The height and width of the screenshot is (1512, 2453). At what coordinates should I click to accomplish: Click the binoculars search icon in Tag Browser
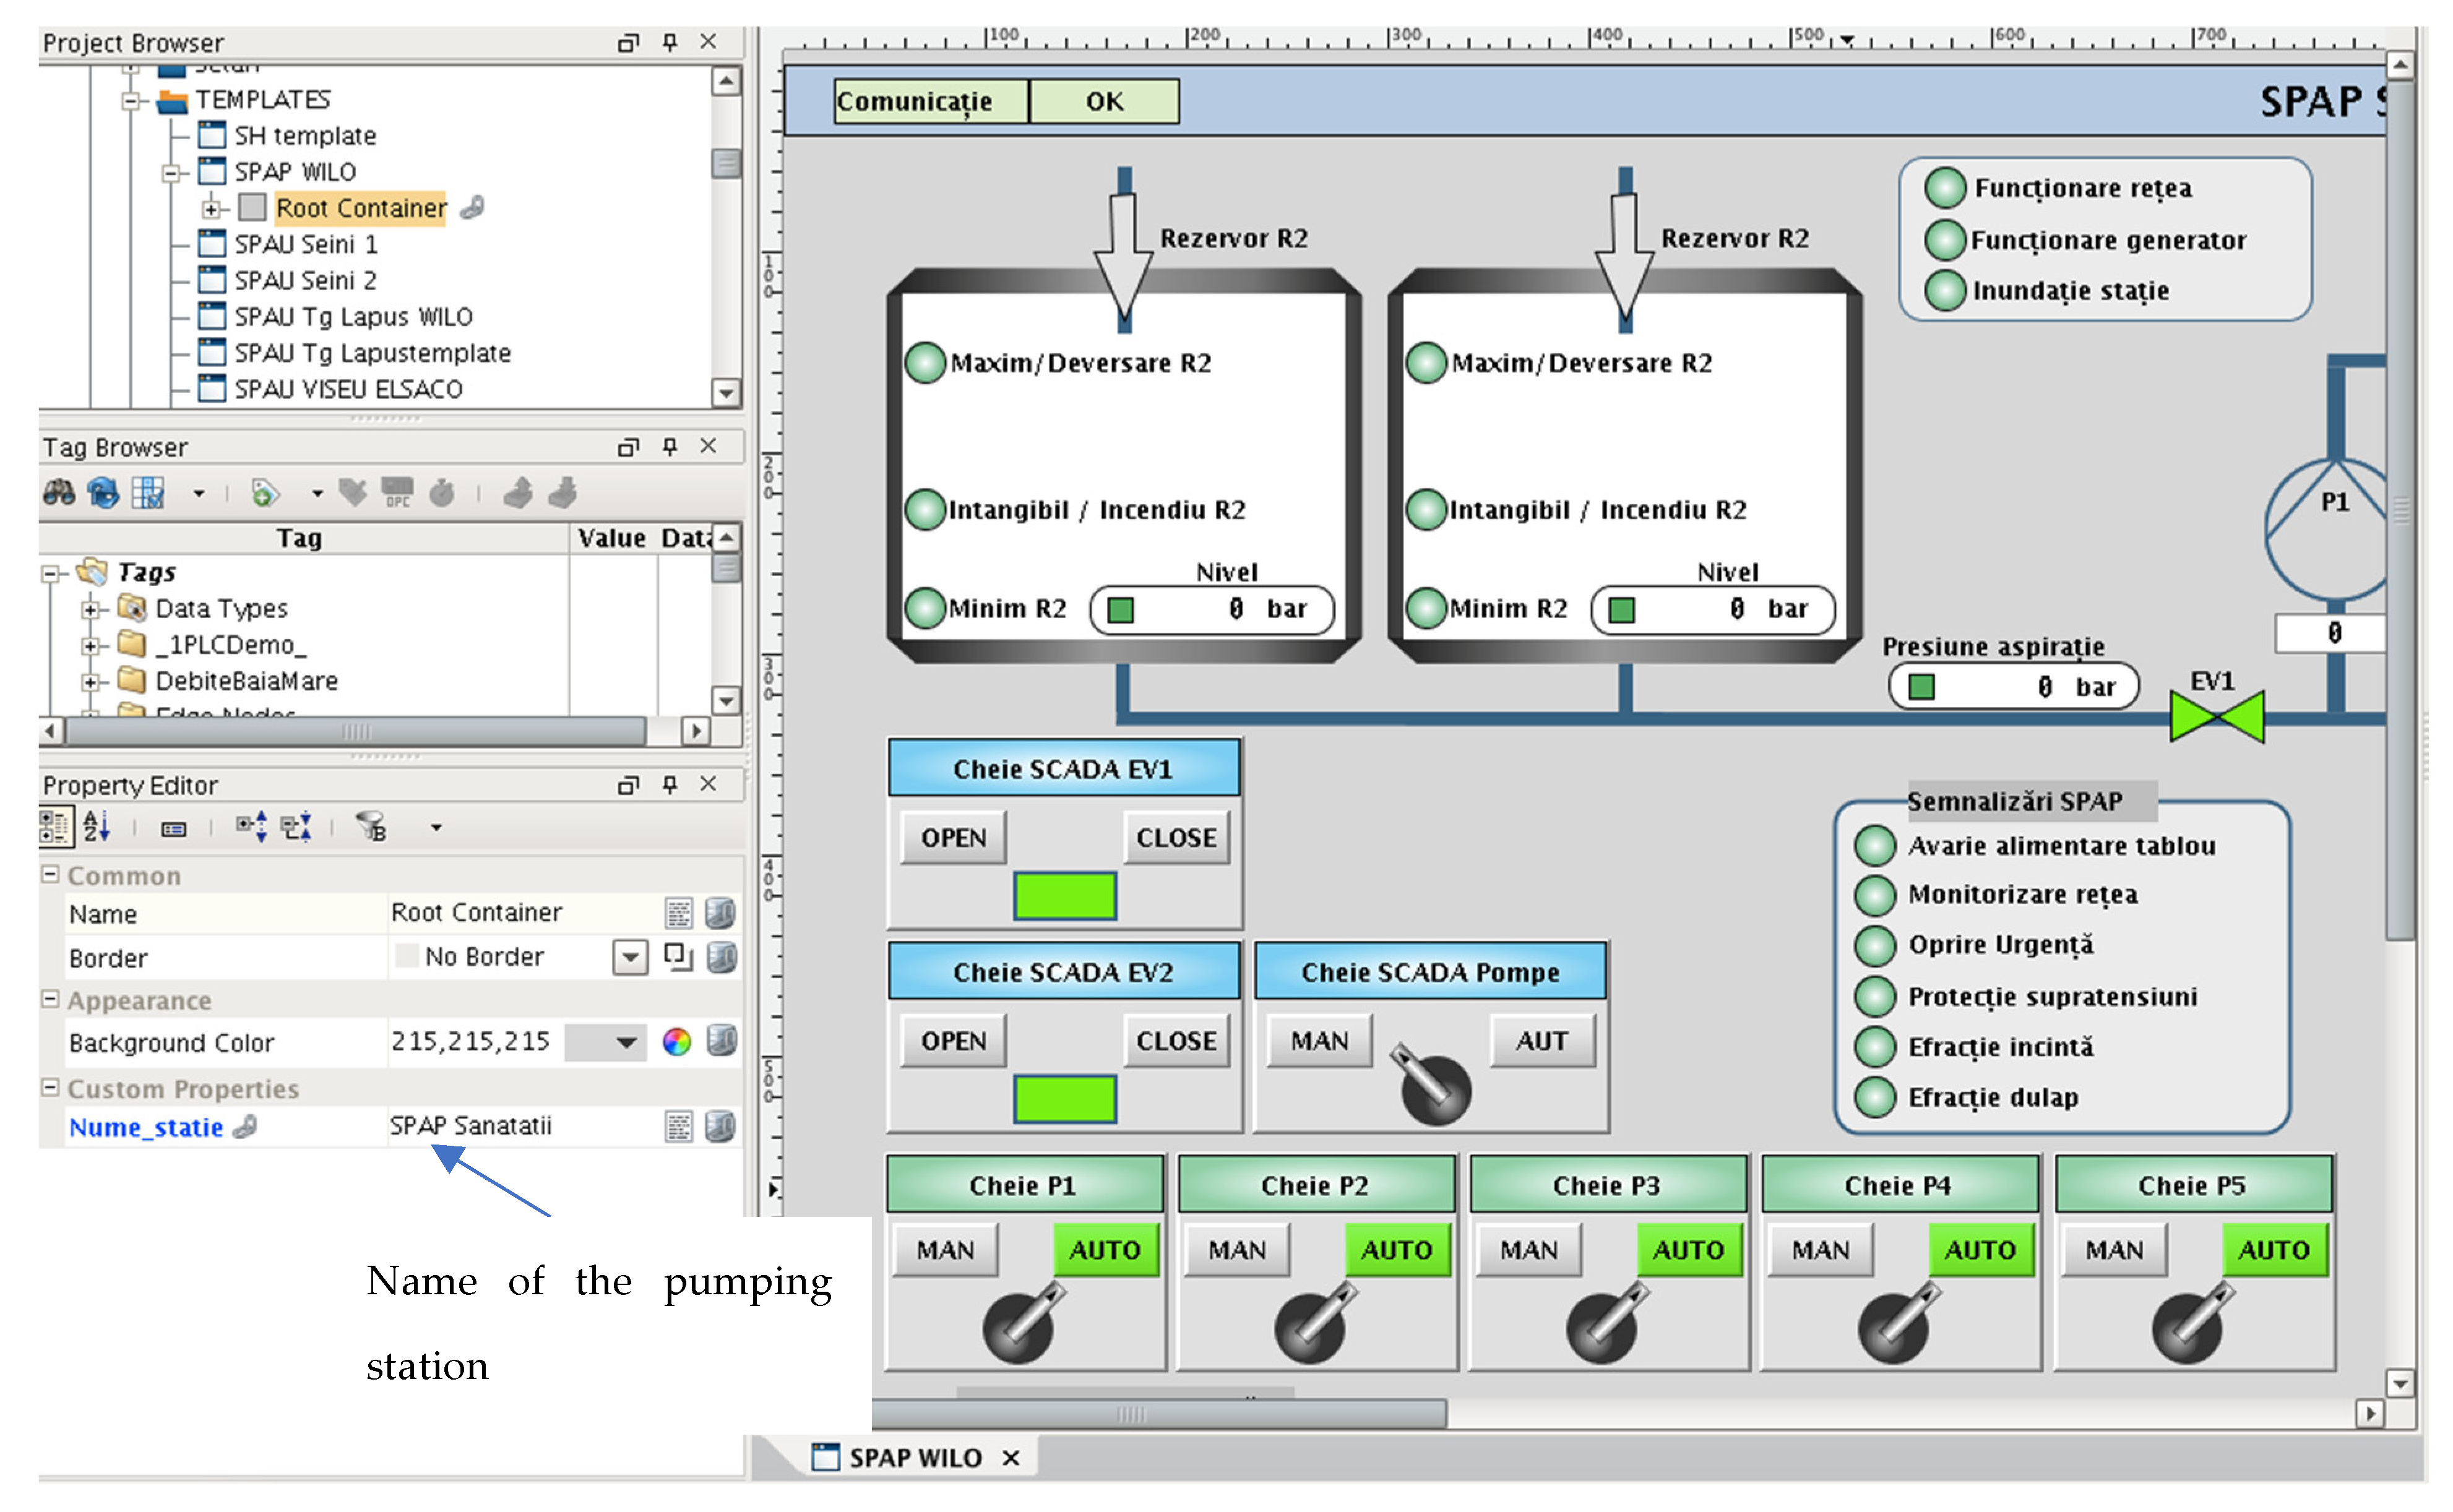[58, 493]
